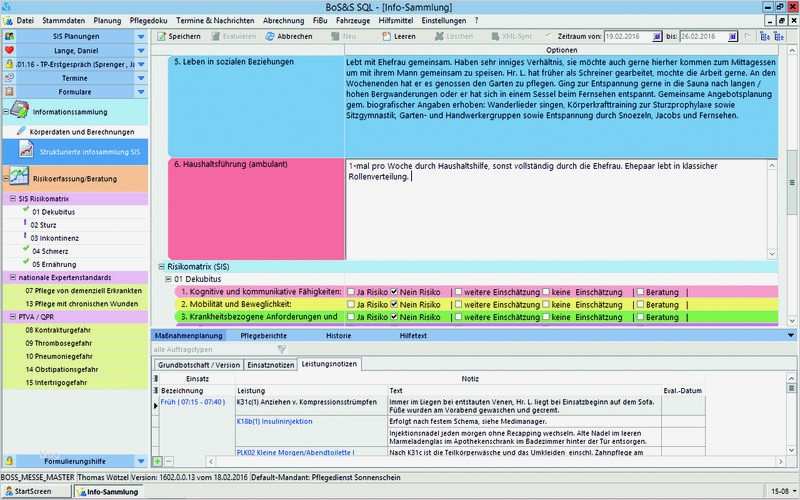This screenshot has height=500, width=800.
Task: Click the Speichern save icon
Action: click(x=162, y=36)
